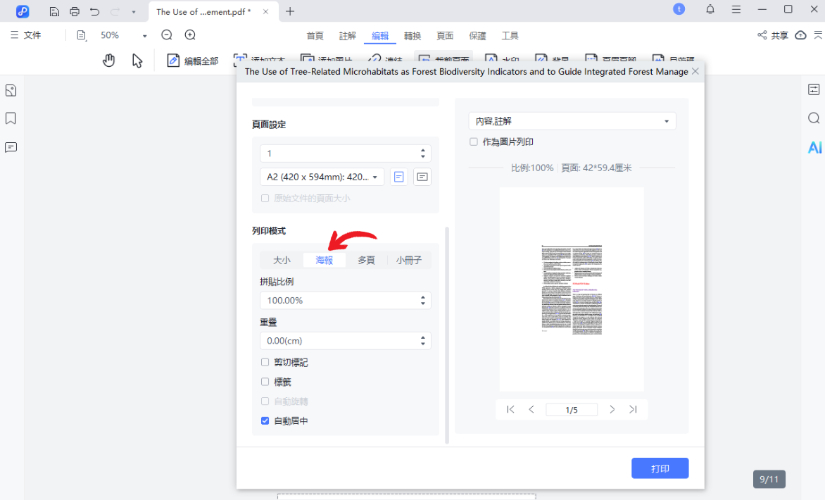Click the 共享 share button
This screenshot has width=825, height=500.
tap(773, 35)
